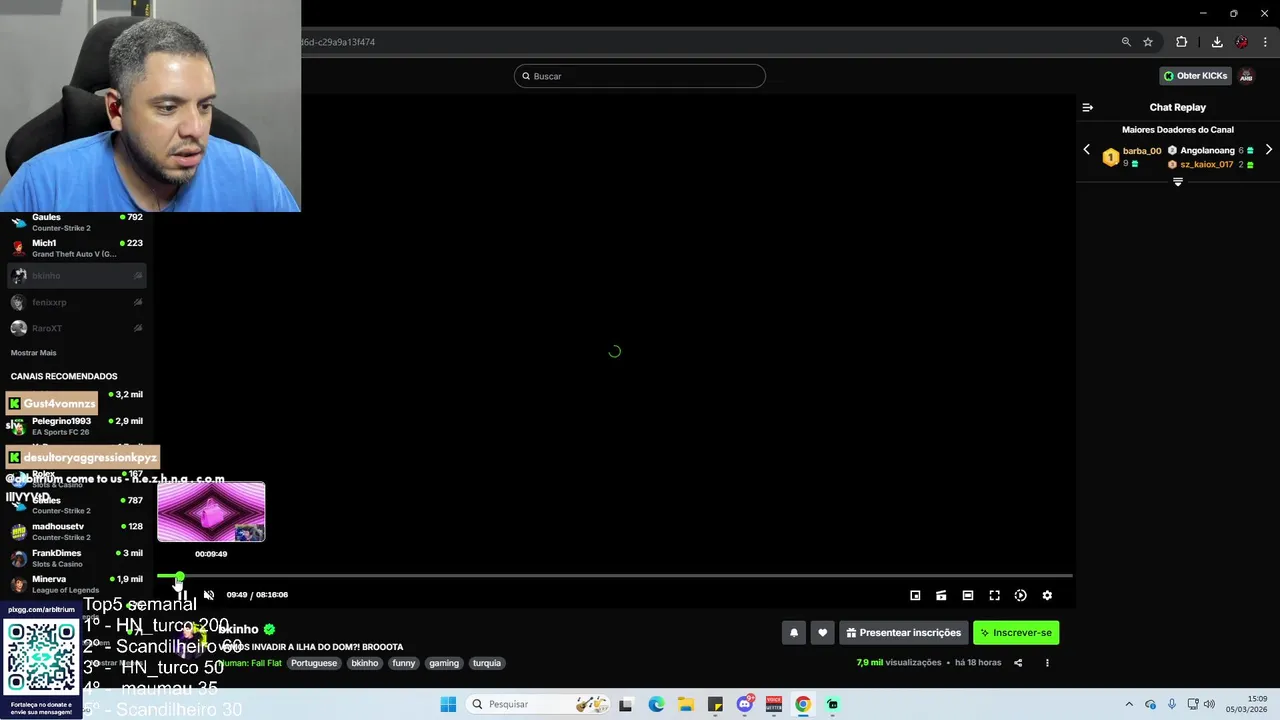This screenshot has height=720, width=1280.
Task: Open Voicemeeter from taskbar
Action: pos(774,704)
